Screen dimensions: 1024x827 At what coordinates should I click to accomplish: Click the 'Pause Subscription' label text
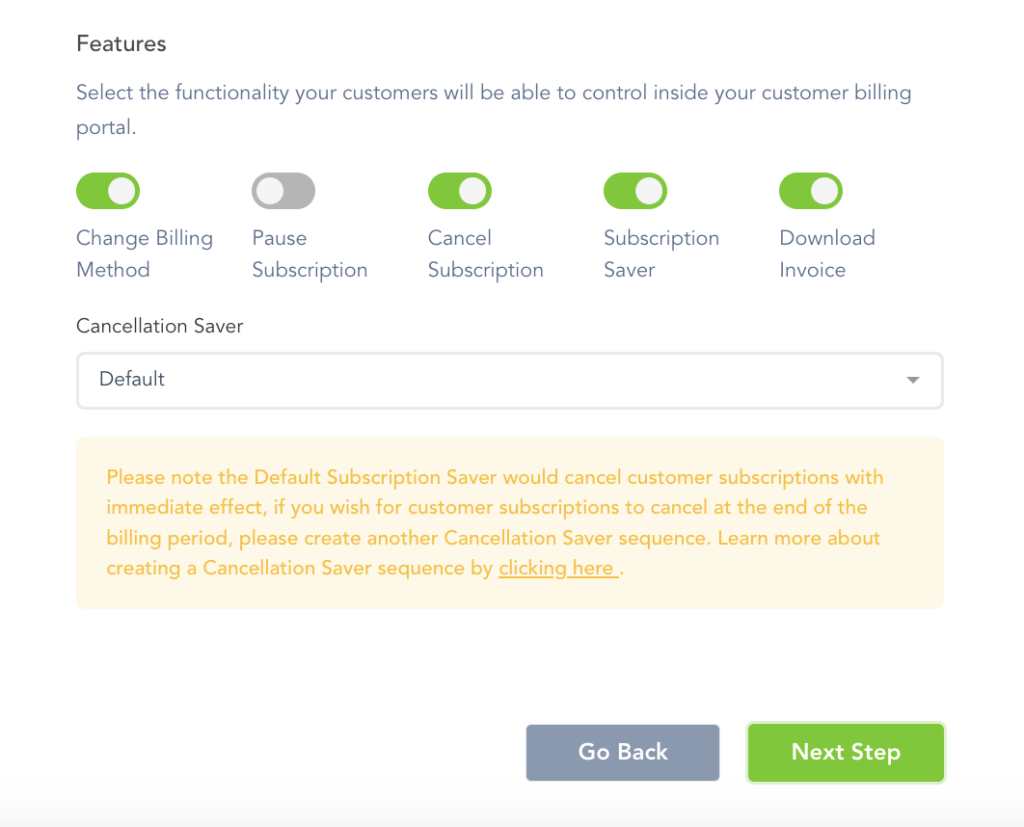tap(309, 254)
